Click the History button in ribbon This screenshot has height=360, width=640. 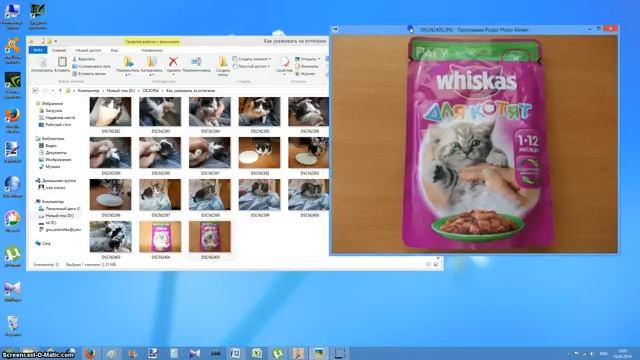[305, 73]
